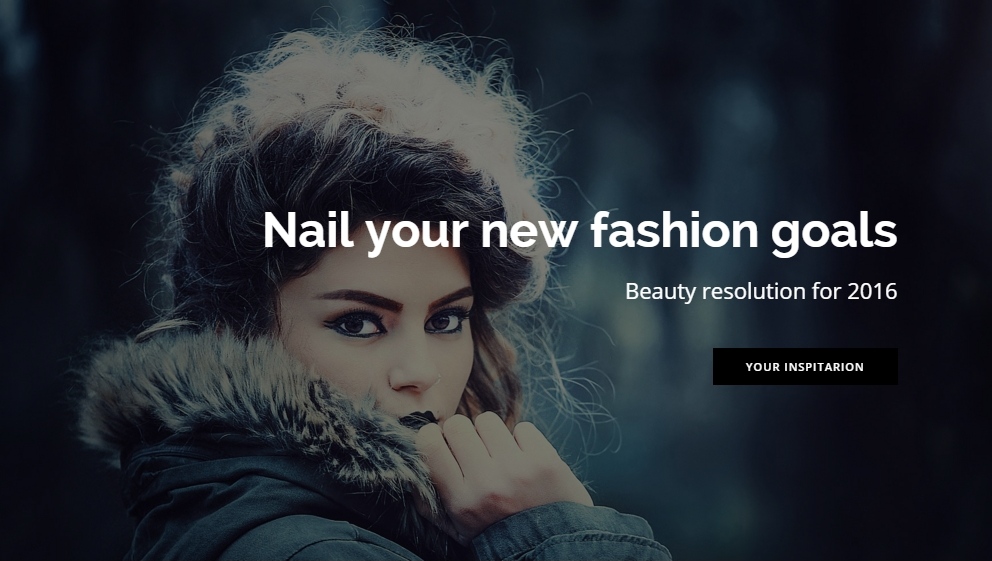Select the 'Nail your new fashion goals' headline
The image size is (992, 561).
tap(580, 231)
